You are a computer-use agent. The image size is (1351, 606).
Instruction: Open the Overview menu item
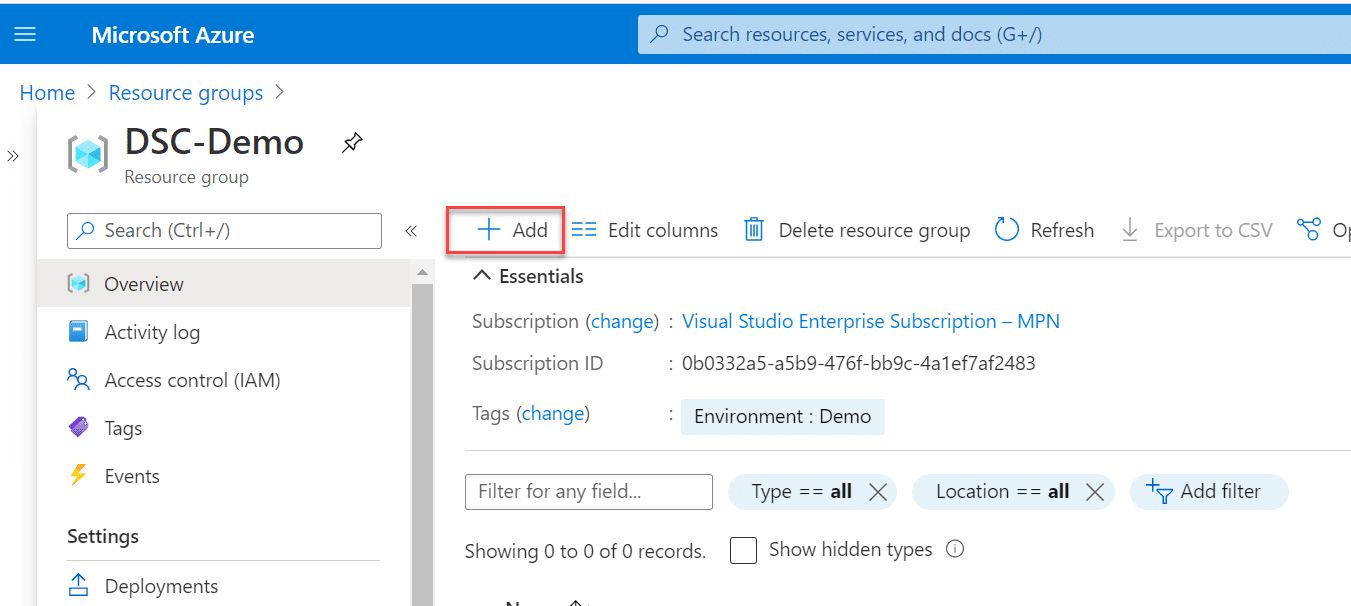[224, 284]
